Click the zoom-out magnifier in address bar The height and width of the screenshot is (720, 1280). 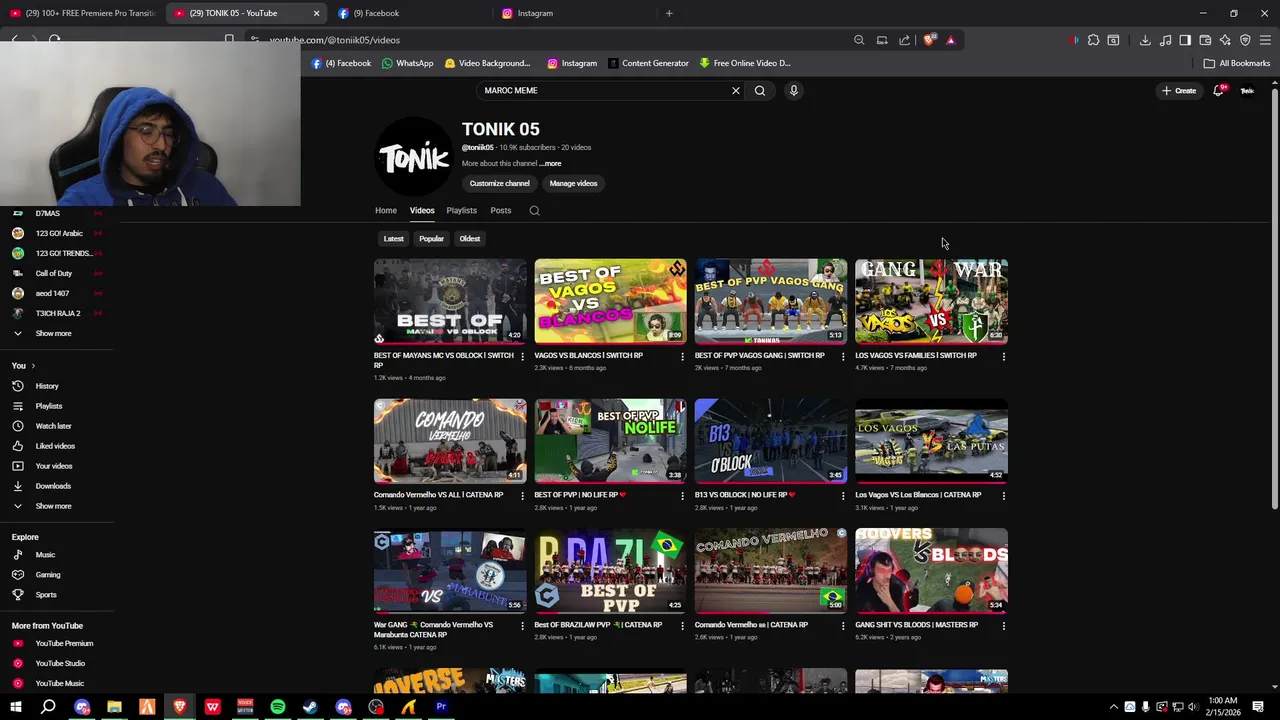click(x=859, y=40)
